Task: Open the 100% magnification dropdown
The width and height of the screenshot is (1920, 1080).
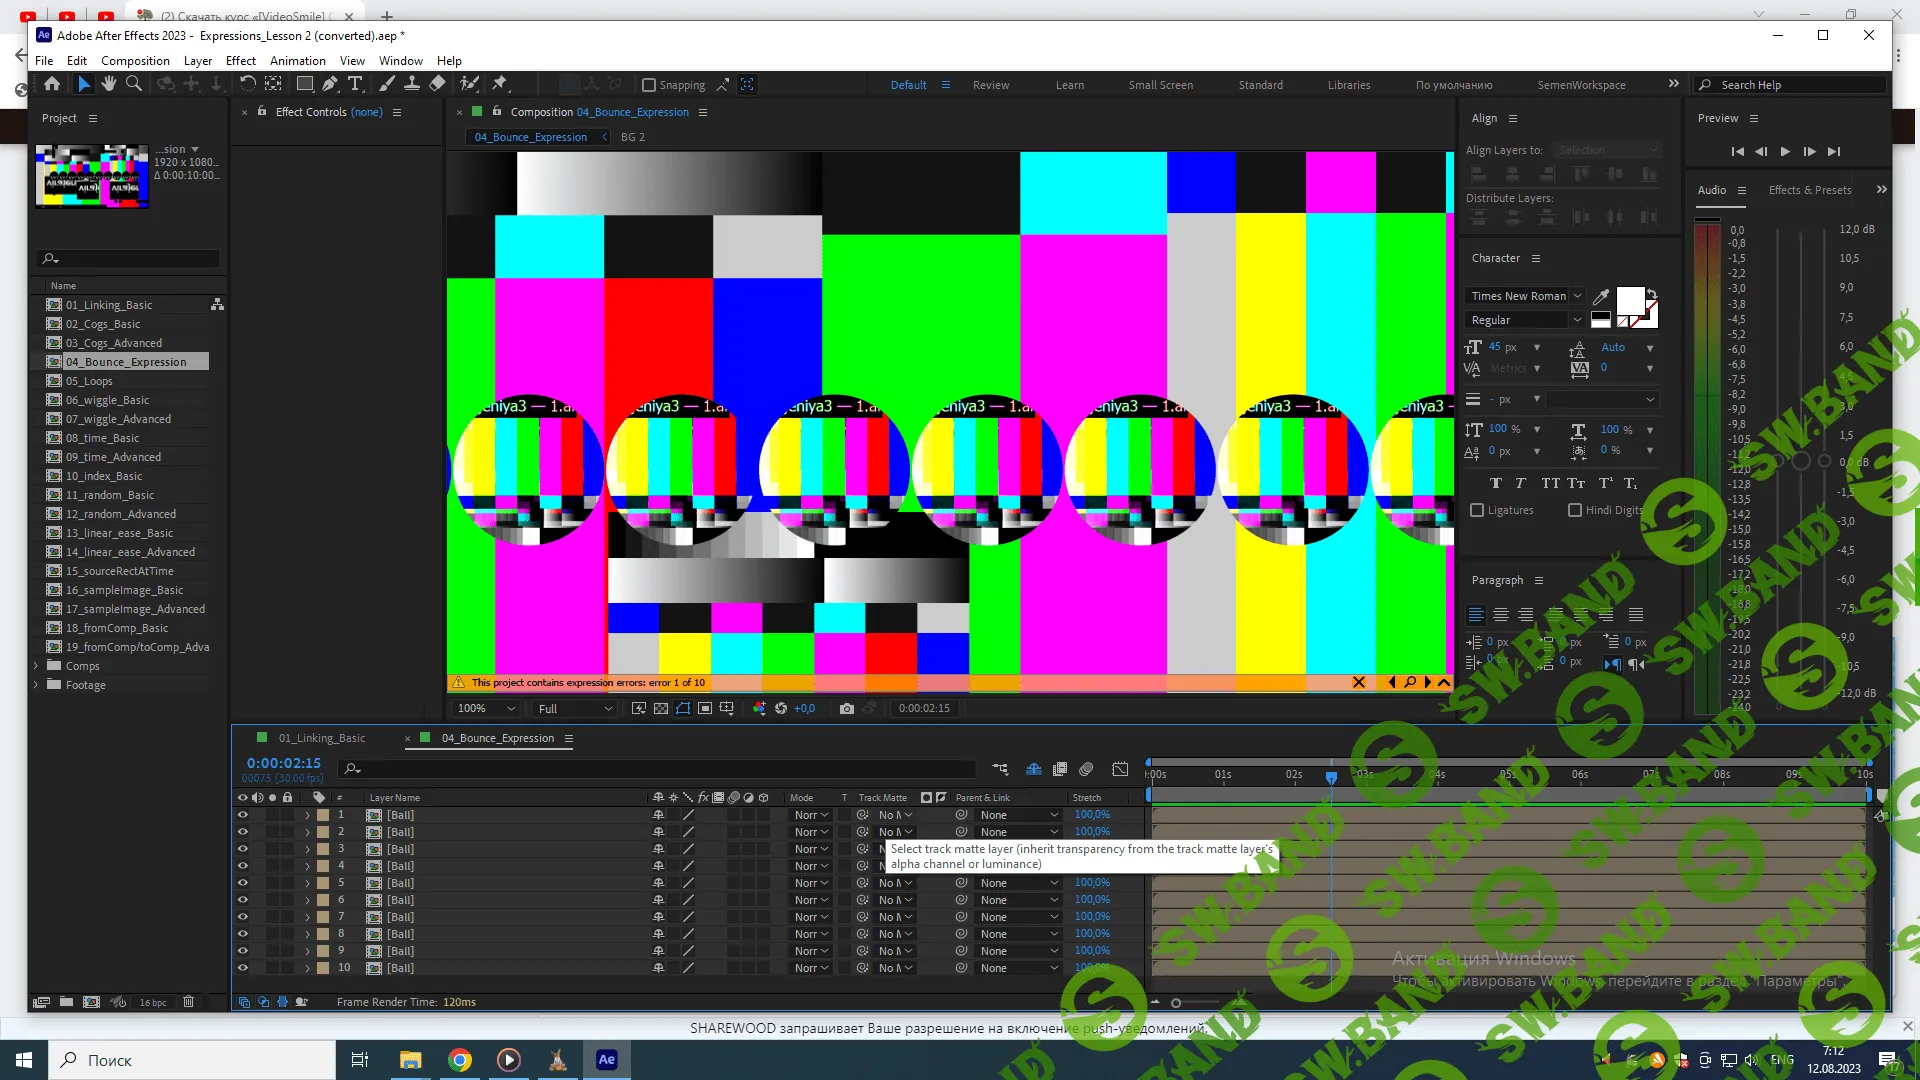Action: pyautogui.click(x=486, y=708)
